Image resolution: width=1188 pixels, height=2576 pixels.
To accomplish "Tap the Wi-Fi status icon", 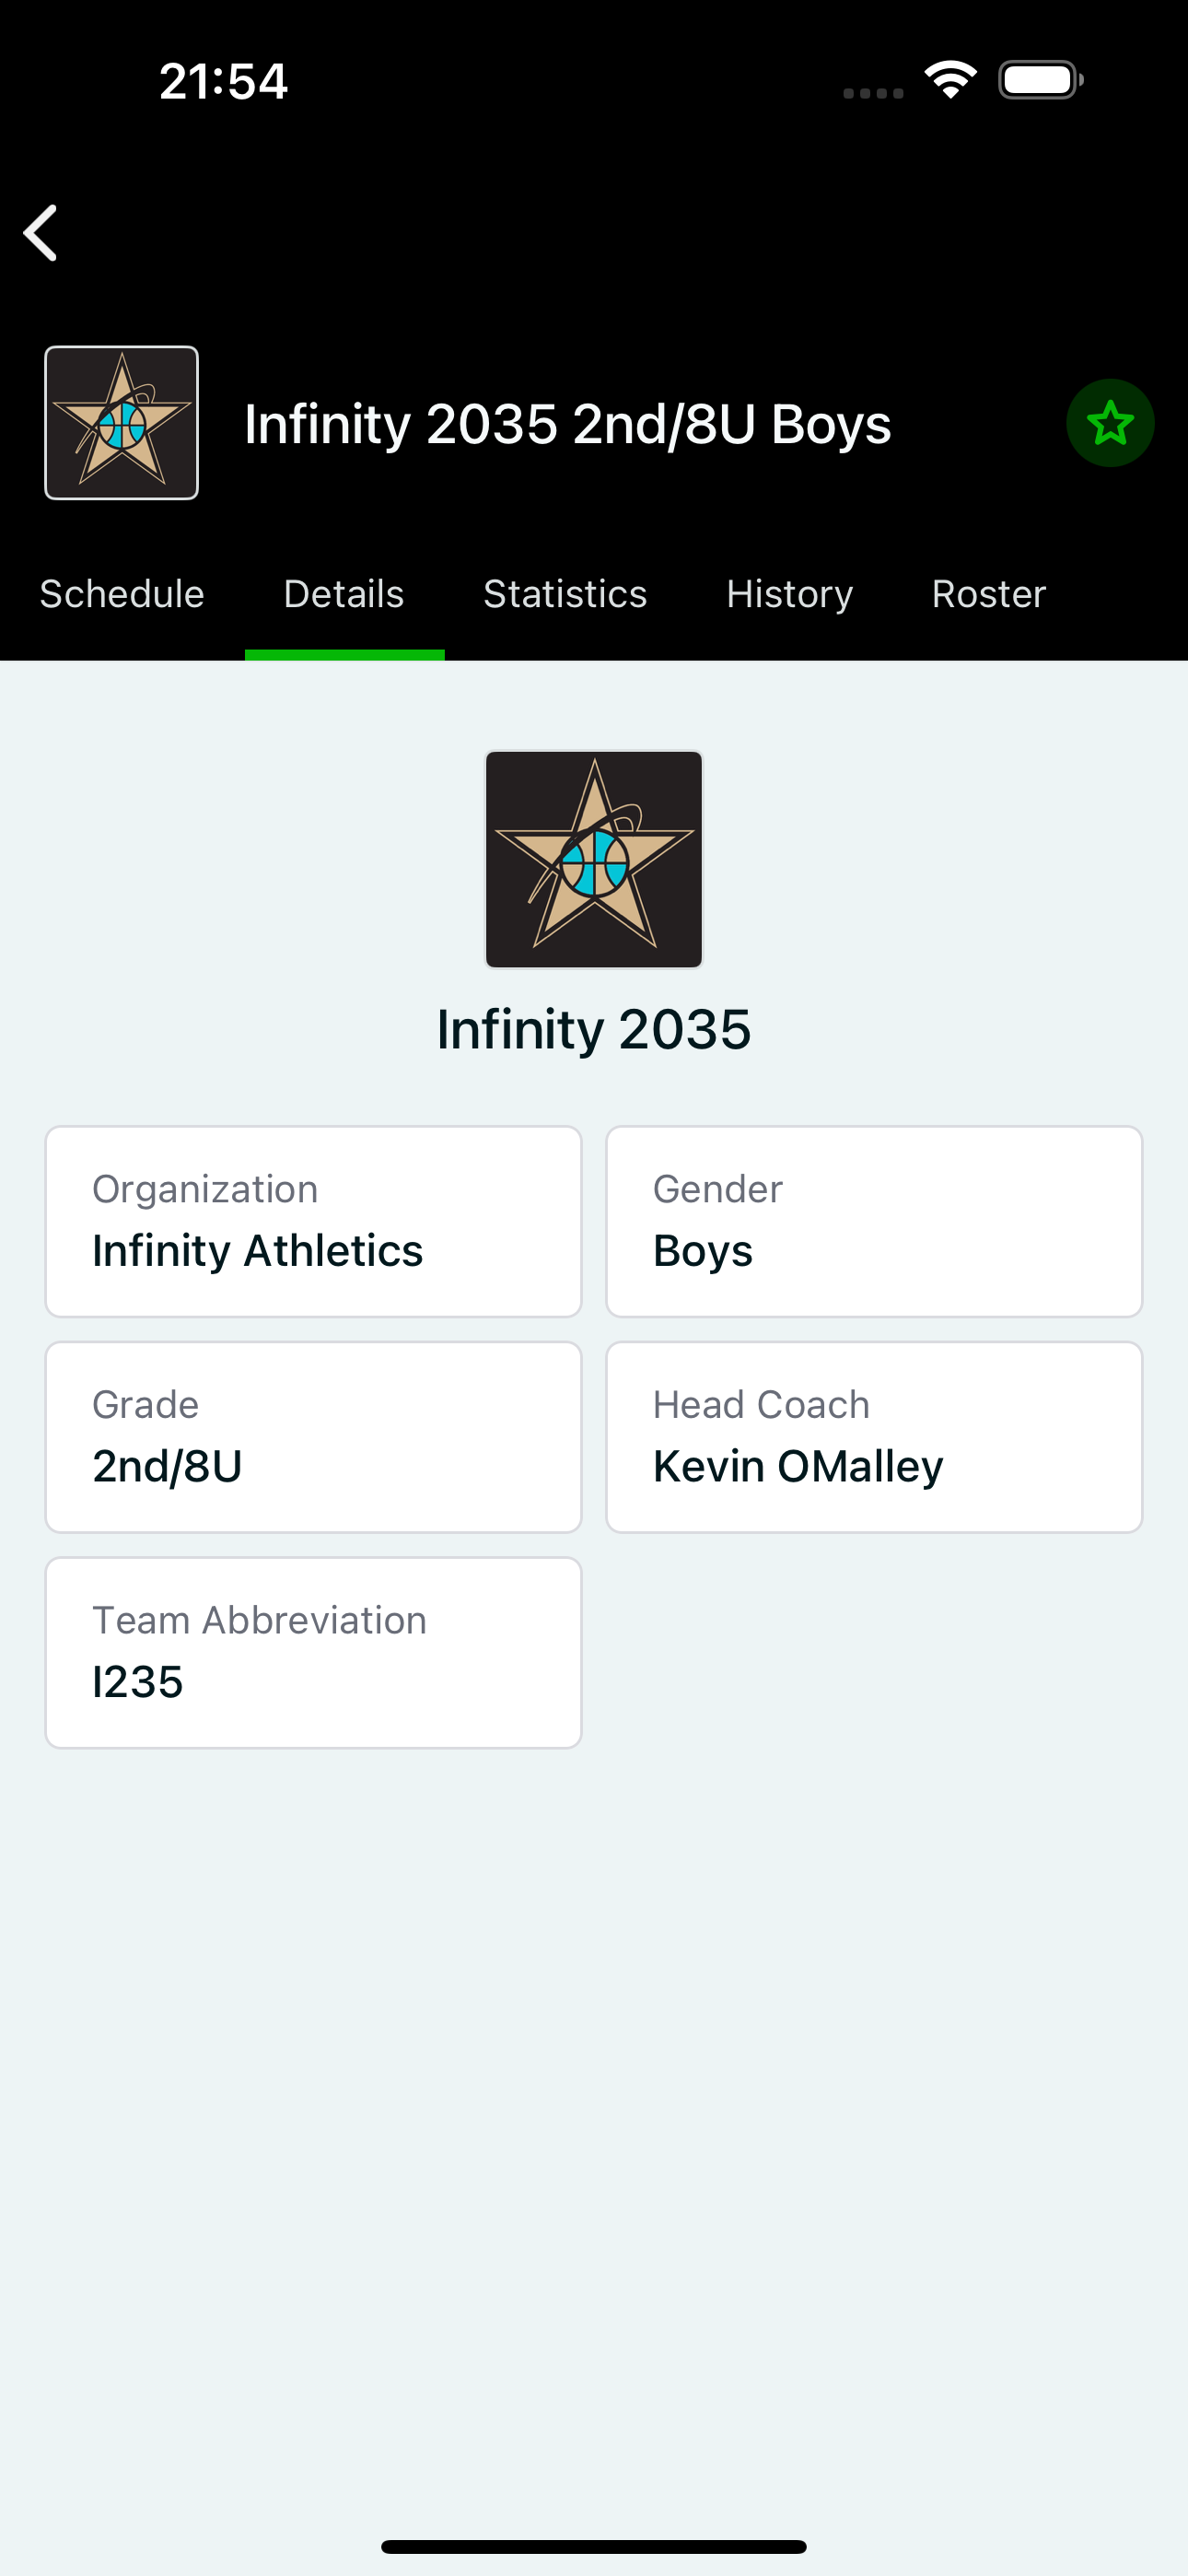I will click(x=950, y=80).
